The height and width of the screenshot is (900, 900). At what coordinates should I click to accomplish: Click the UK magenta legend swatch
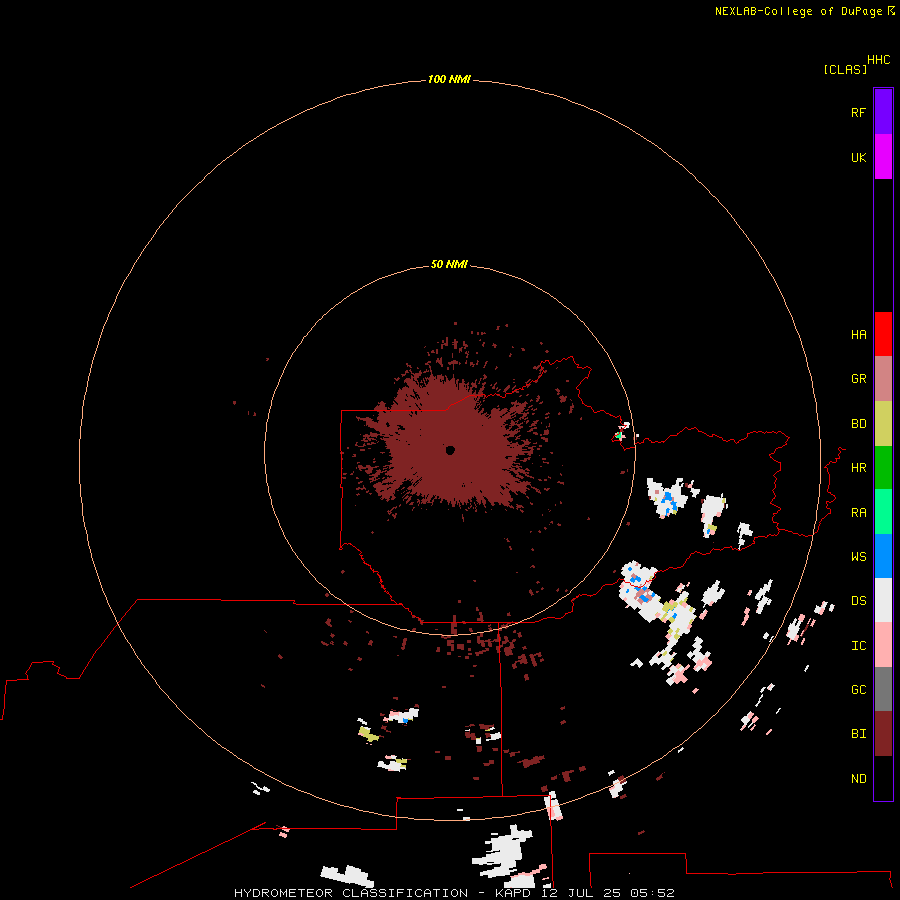point(883,157)
